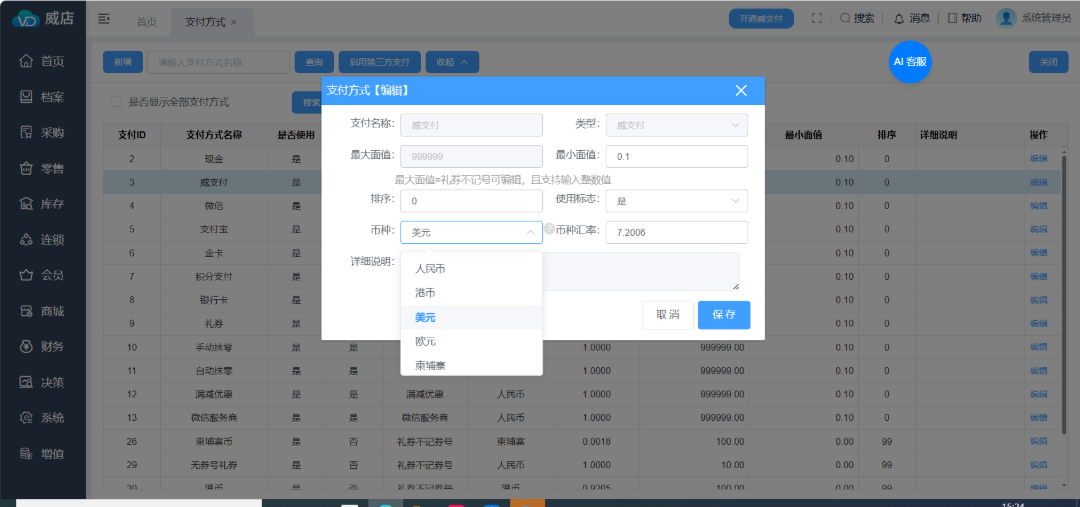Viewport: 1080px width, 507px height.
Task: Click the fullscreen icon in top bar
Action: [816, 18]
